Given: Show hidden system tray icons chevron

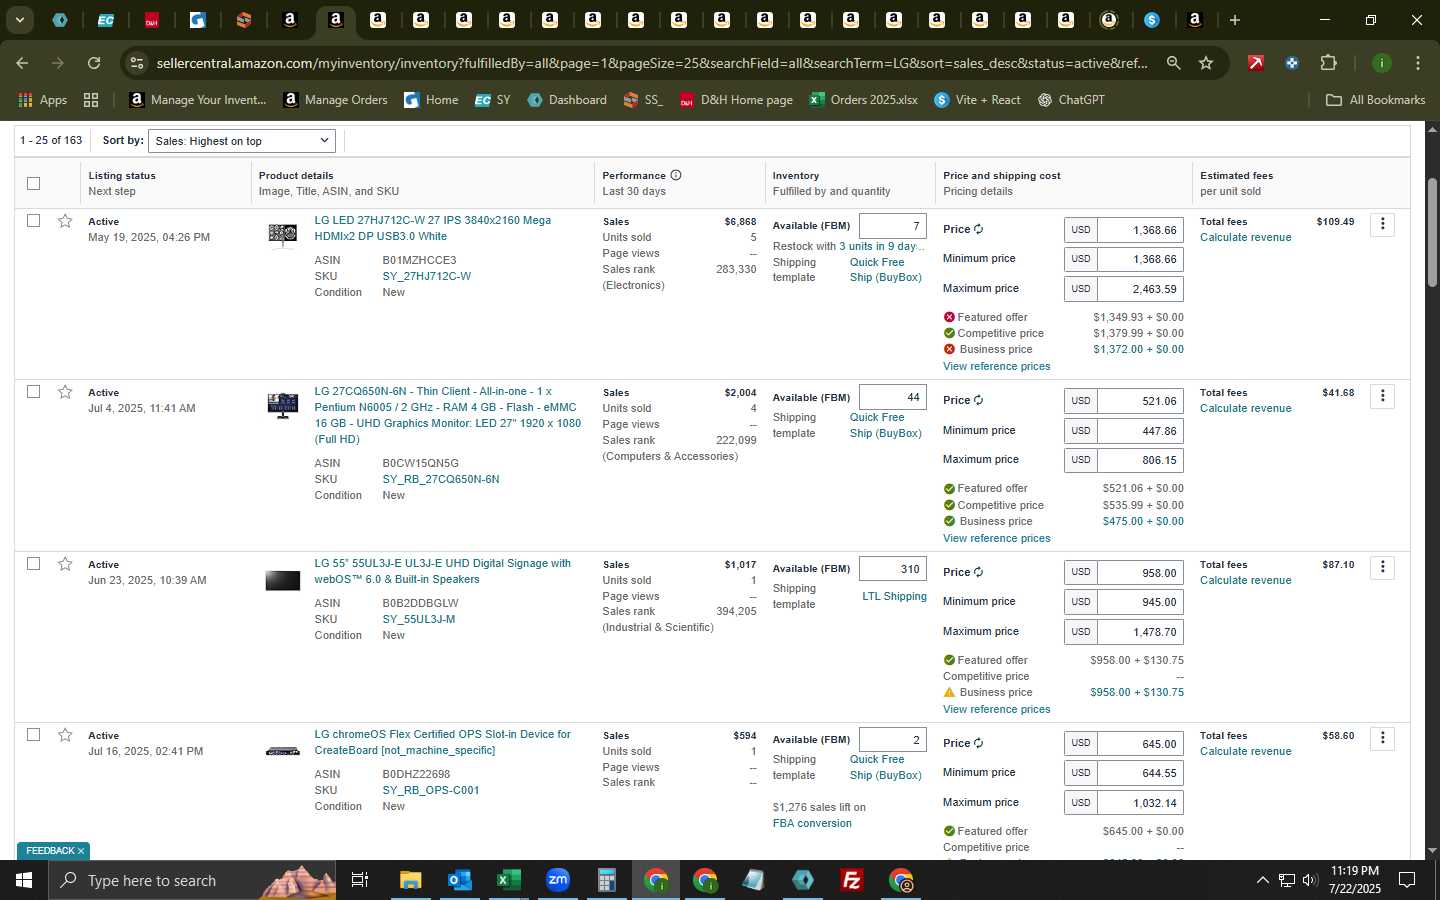Looking at the screenshot, I should 1262,880.
